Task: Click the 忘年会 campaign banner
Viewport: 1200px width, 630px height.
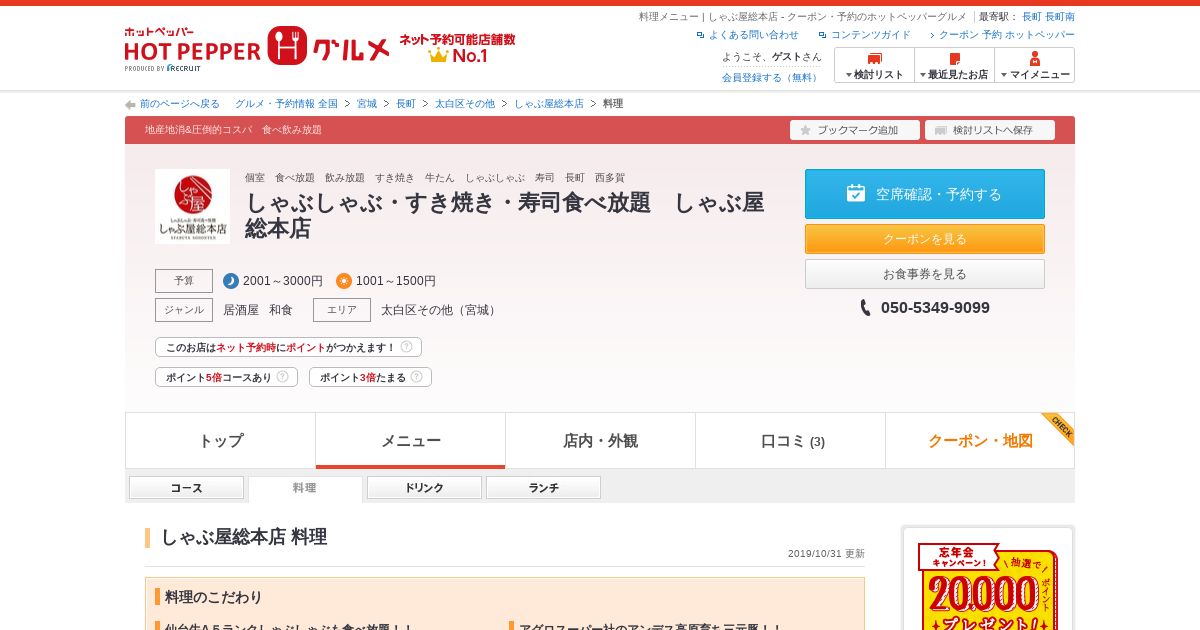Action: coord(988,585)
